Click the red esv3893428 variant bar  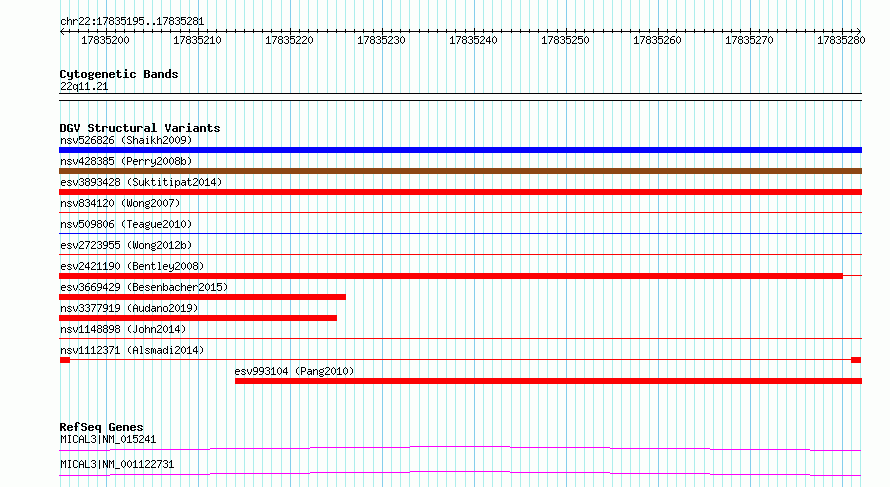(x=460, y=192)
